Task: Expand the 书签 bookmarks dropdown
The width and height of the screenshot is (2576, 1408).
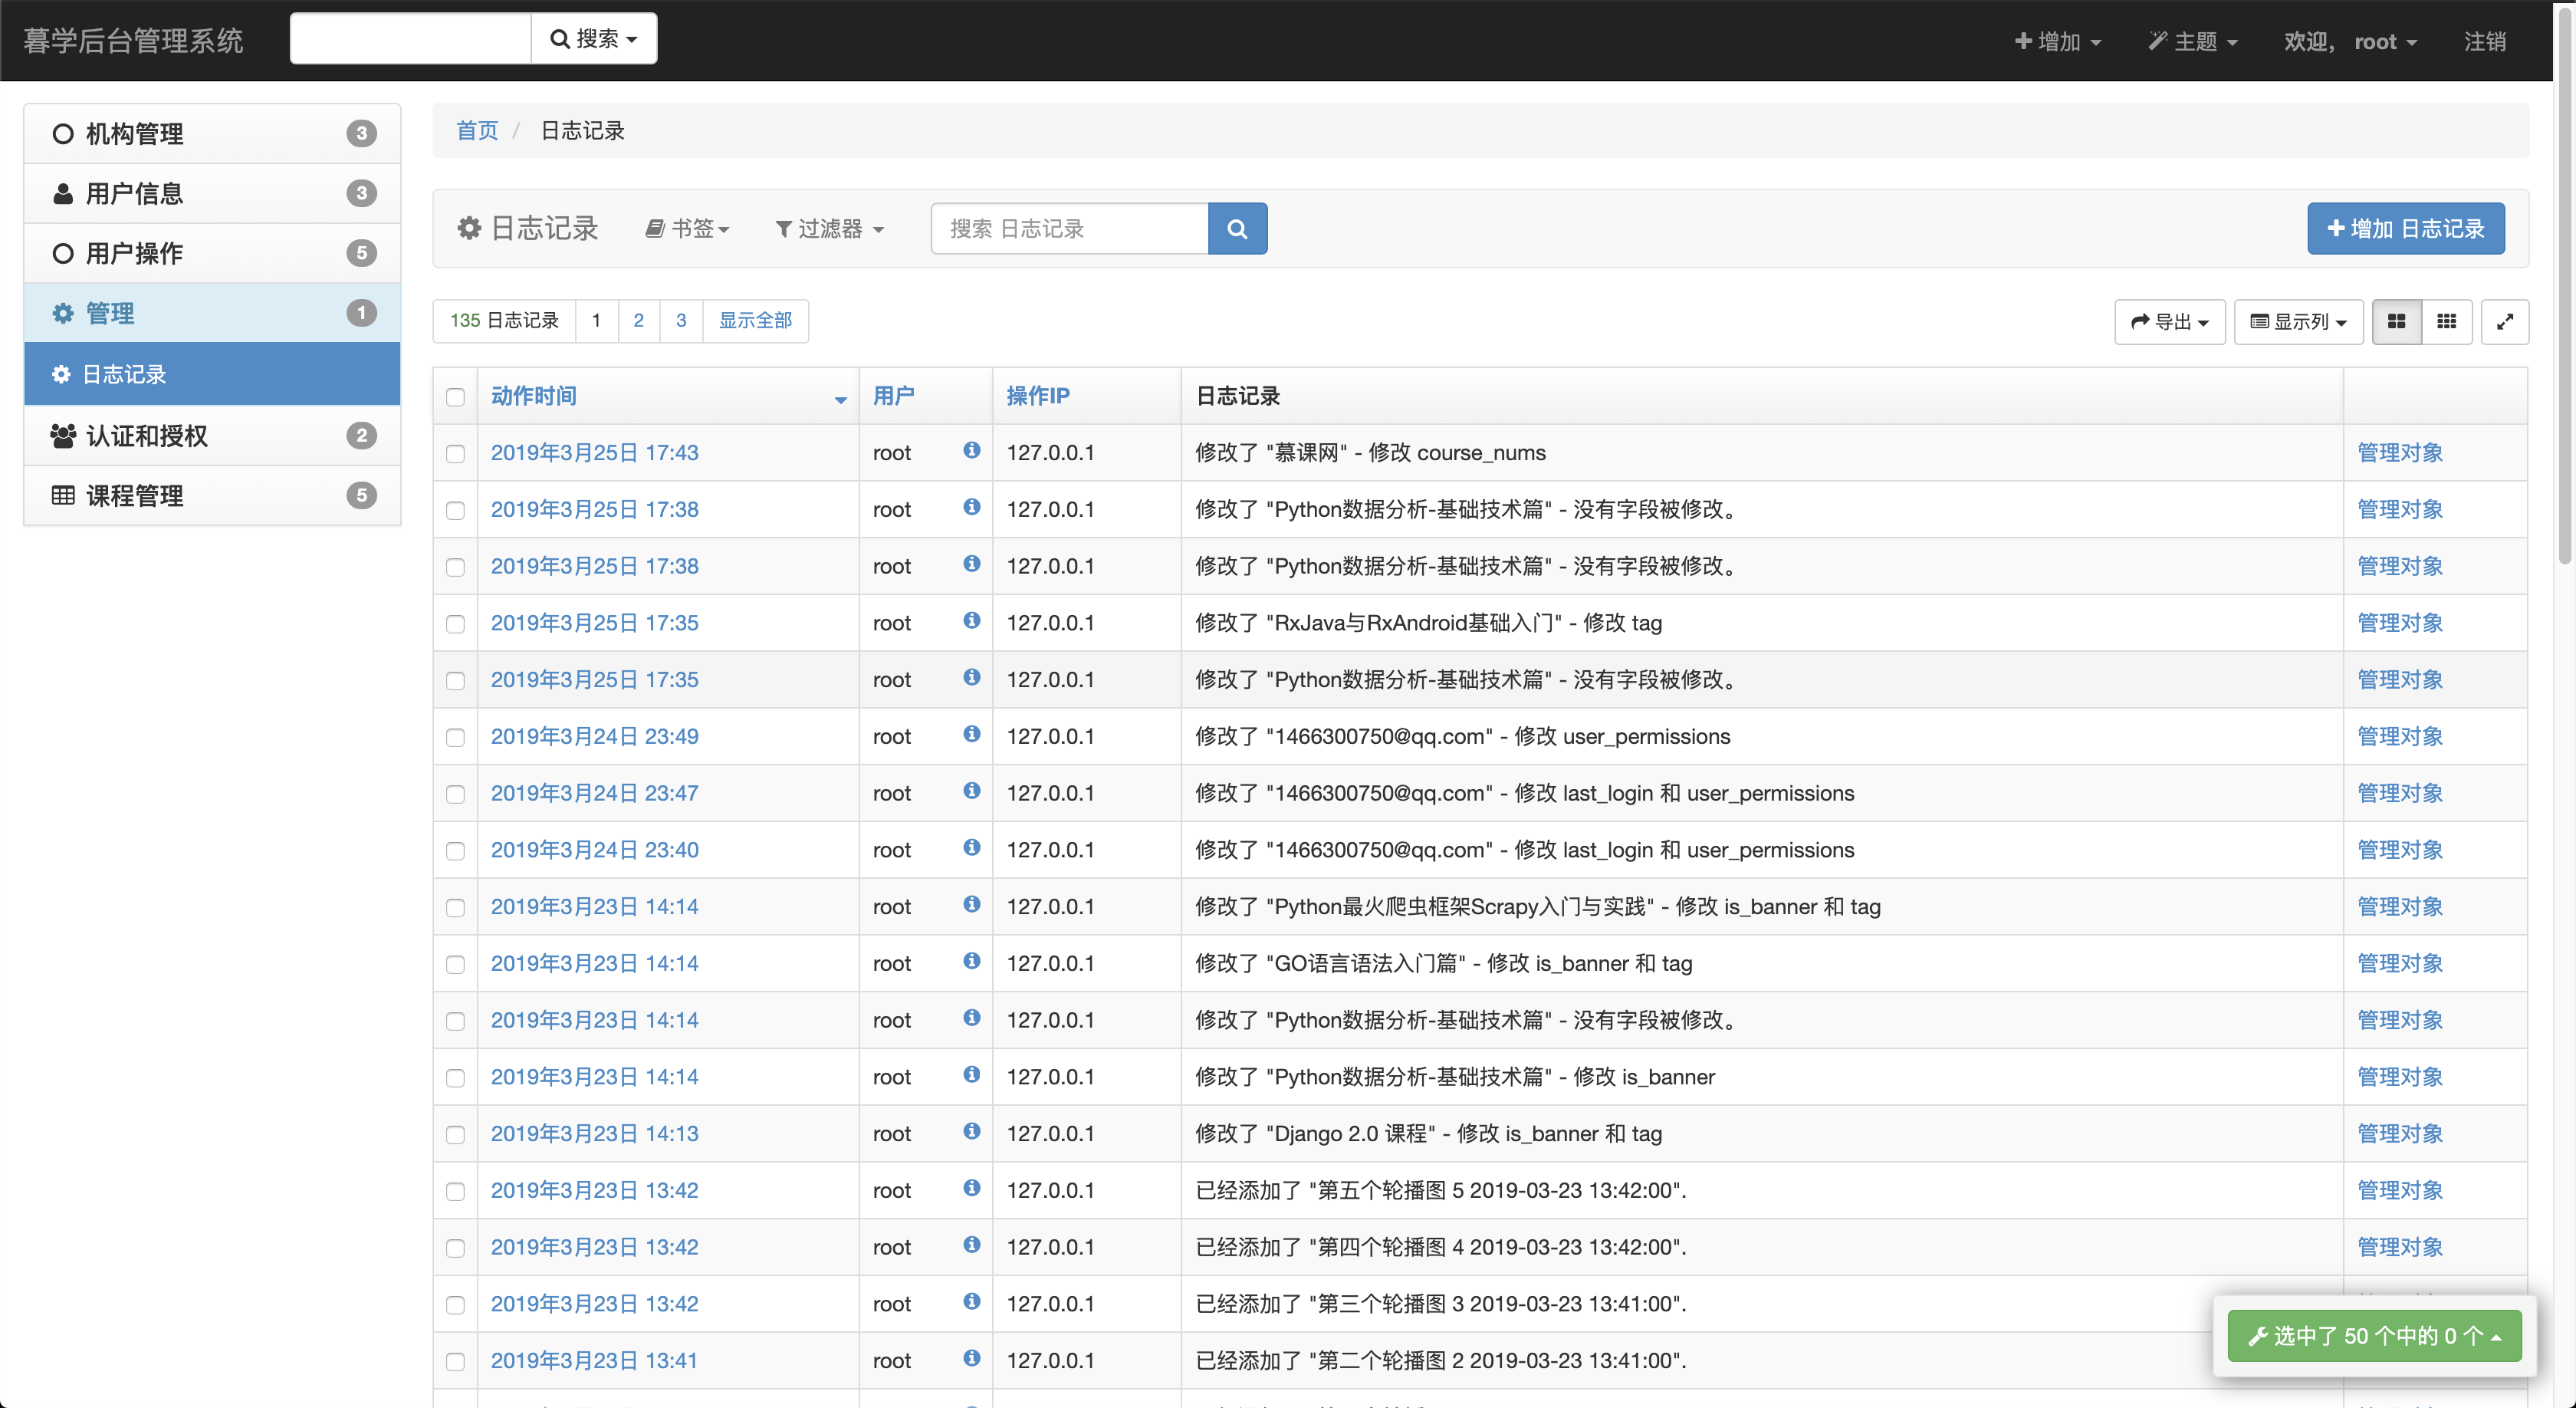Action: 687,229
